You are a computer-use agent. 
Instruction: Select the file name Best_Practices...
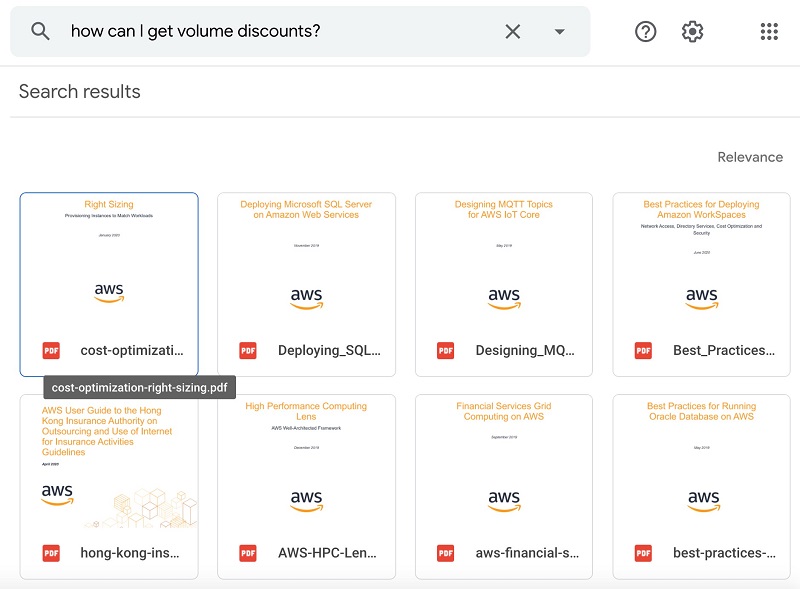point(724,351)
